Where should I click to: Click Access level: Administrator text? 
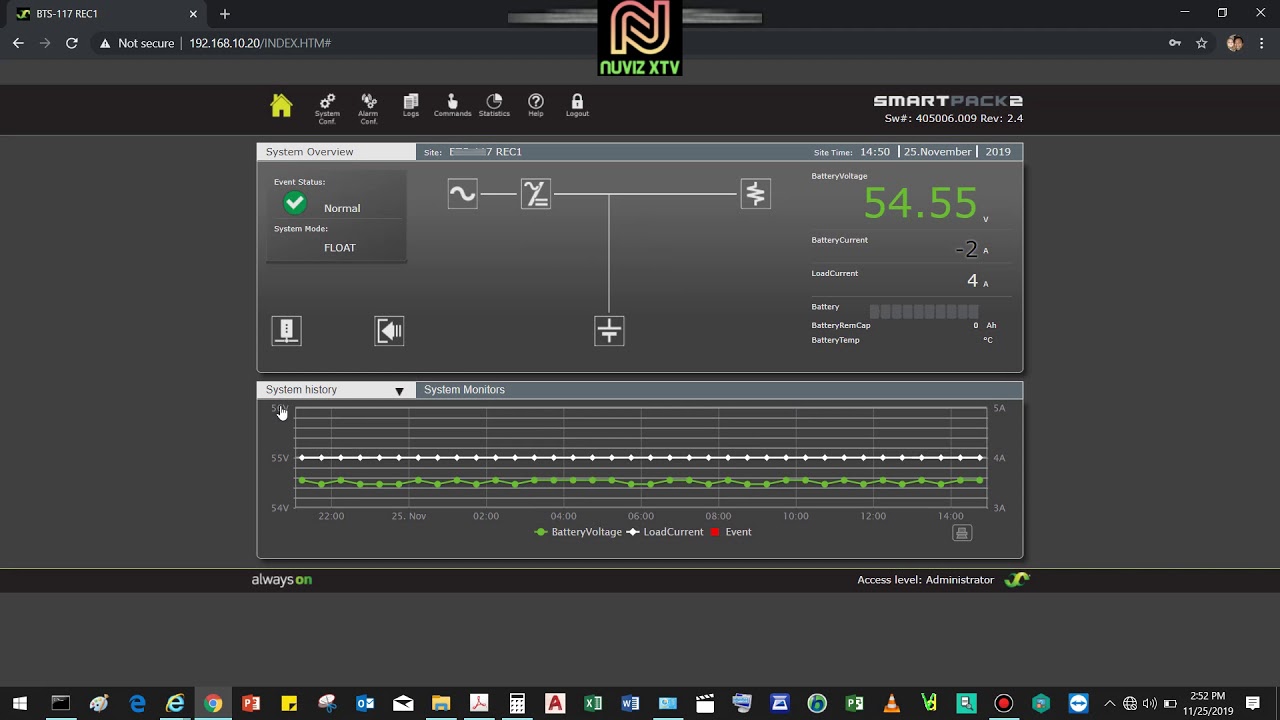tap(925, 580)
